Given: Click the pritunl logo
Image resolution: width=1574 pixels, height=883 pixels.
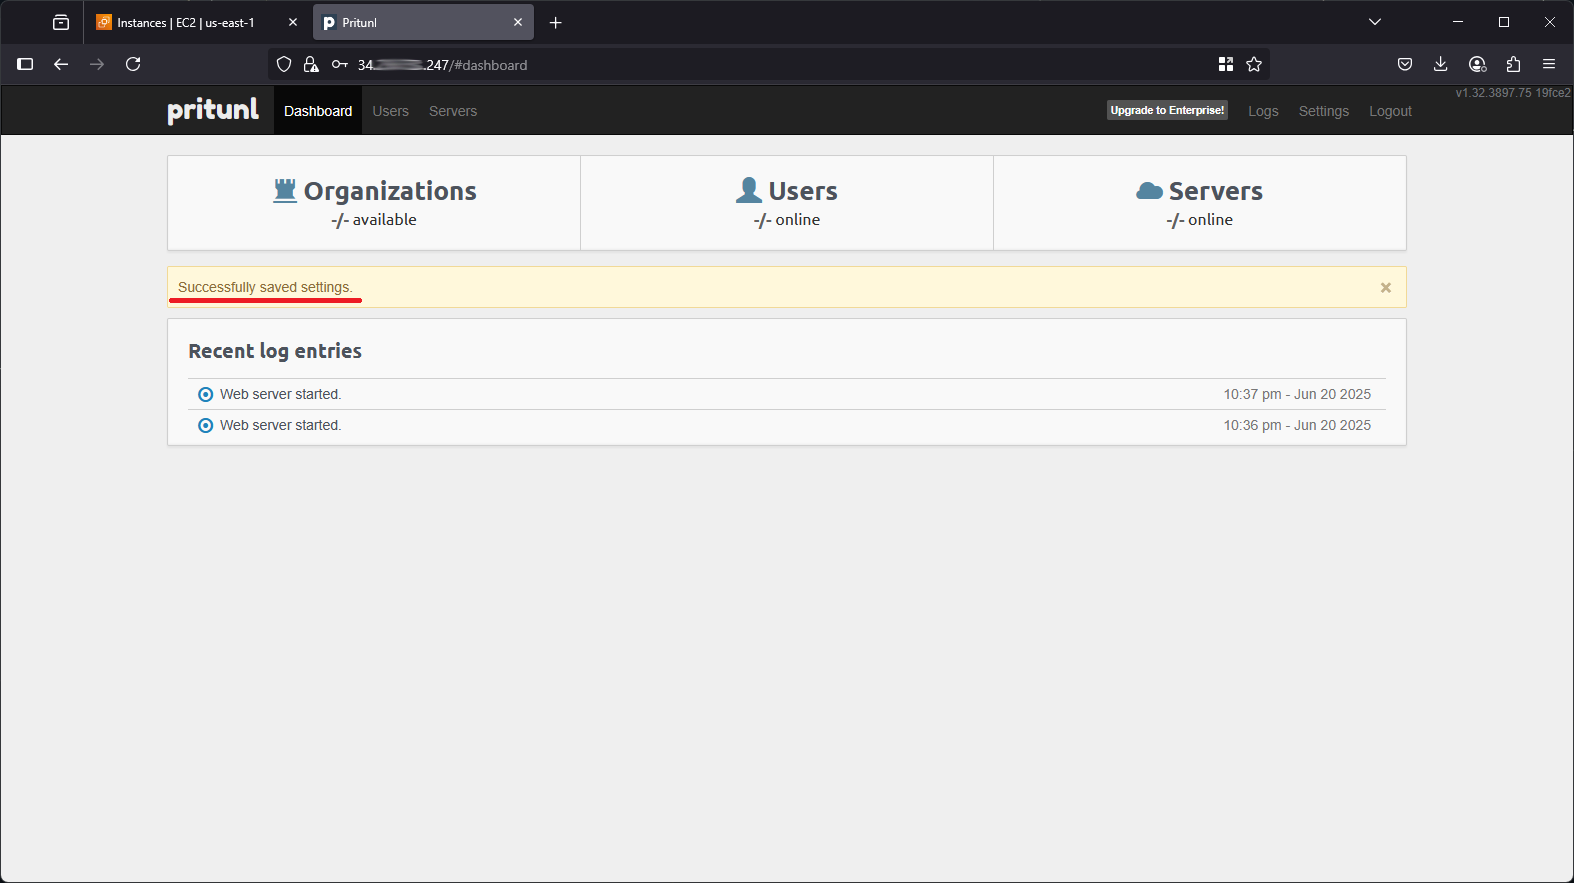Looking at the screenshot, I should click(x=213, y=110).
